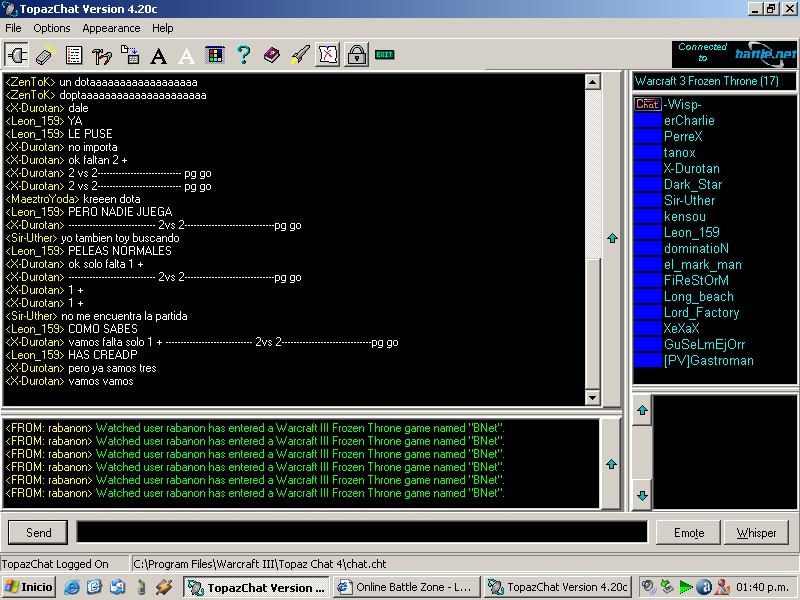Launch Internet Explorer from quick launch
The width and height of the screenshot is (800, 600).
pos(71,587)
